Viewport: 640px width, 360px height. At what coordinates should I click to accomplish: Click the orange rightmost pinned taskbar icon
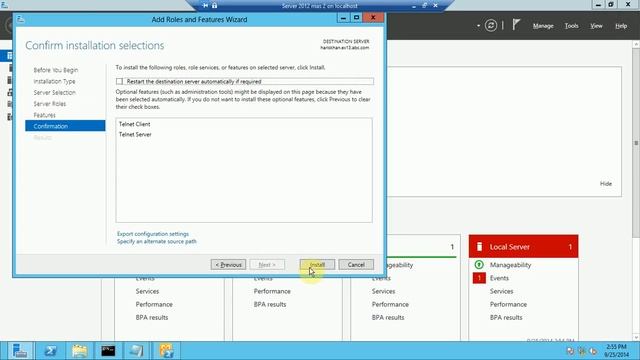166,351
